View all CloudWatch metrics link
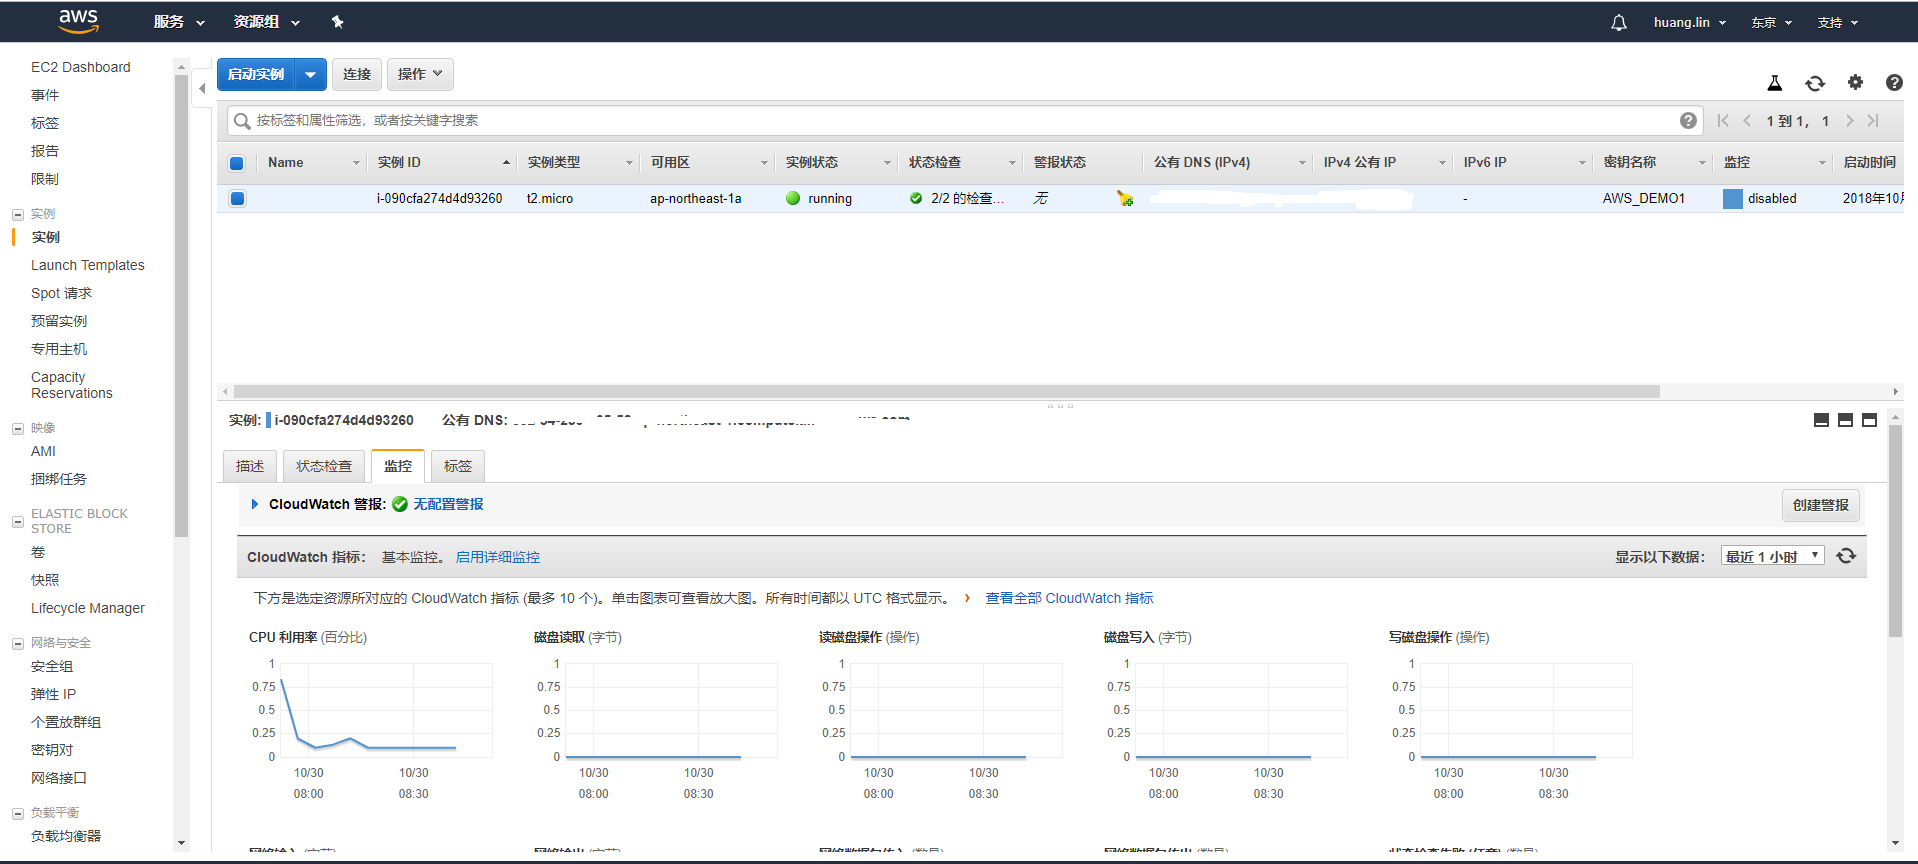1918x864 pixels. (x=1069, y=598)
